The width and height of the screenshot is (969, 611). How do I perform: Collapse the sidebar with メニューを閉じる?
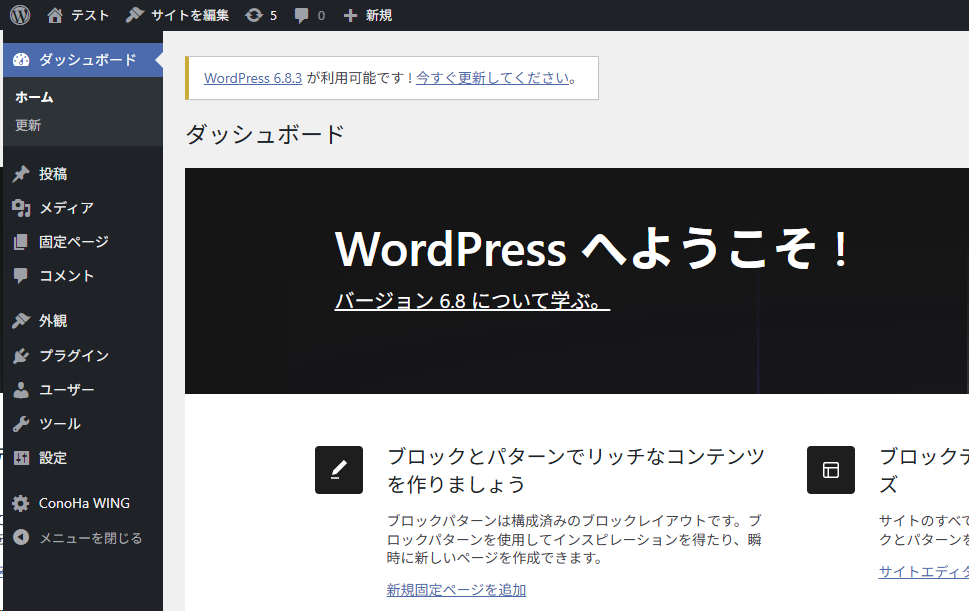pyautogui.click(x=90, y=538)
